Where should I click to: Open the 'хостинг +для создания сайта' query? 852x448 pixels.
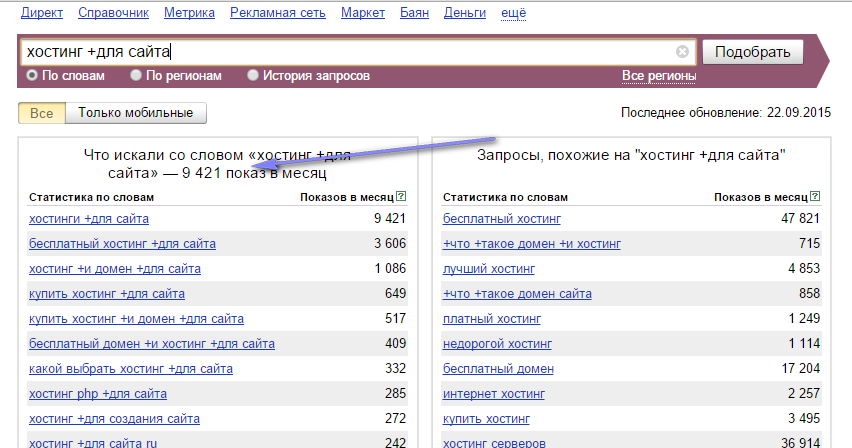click(x=115, y=419)
